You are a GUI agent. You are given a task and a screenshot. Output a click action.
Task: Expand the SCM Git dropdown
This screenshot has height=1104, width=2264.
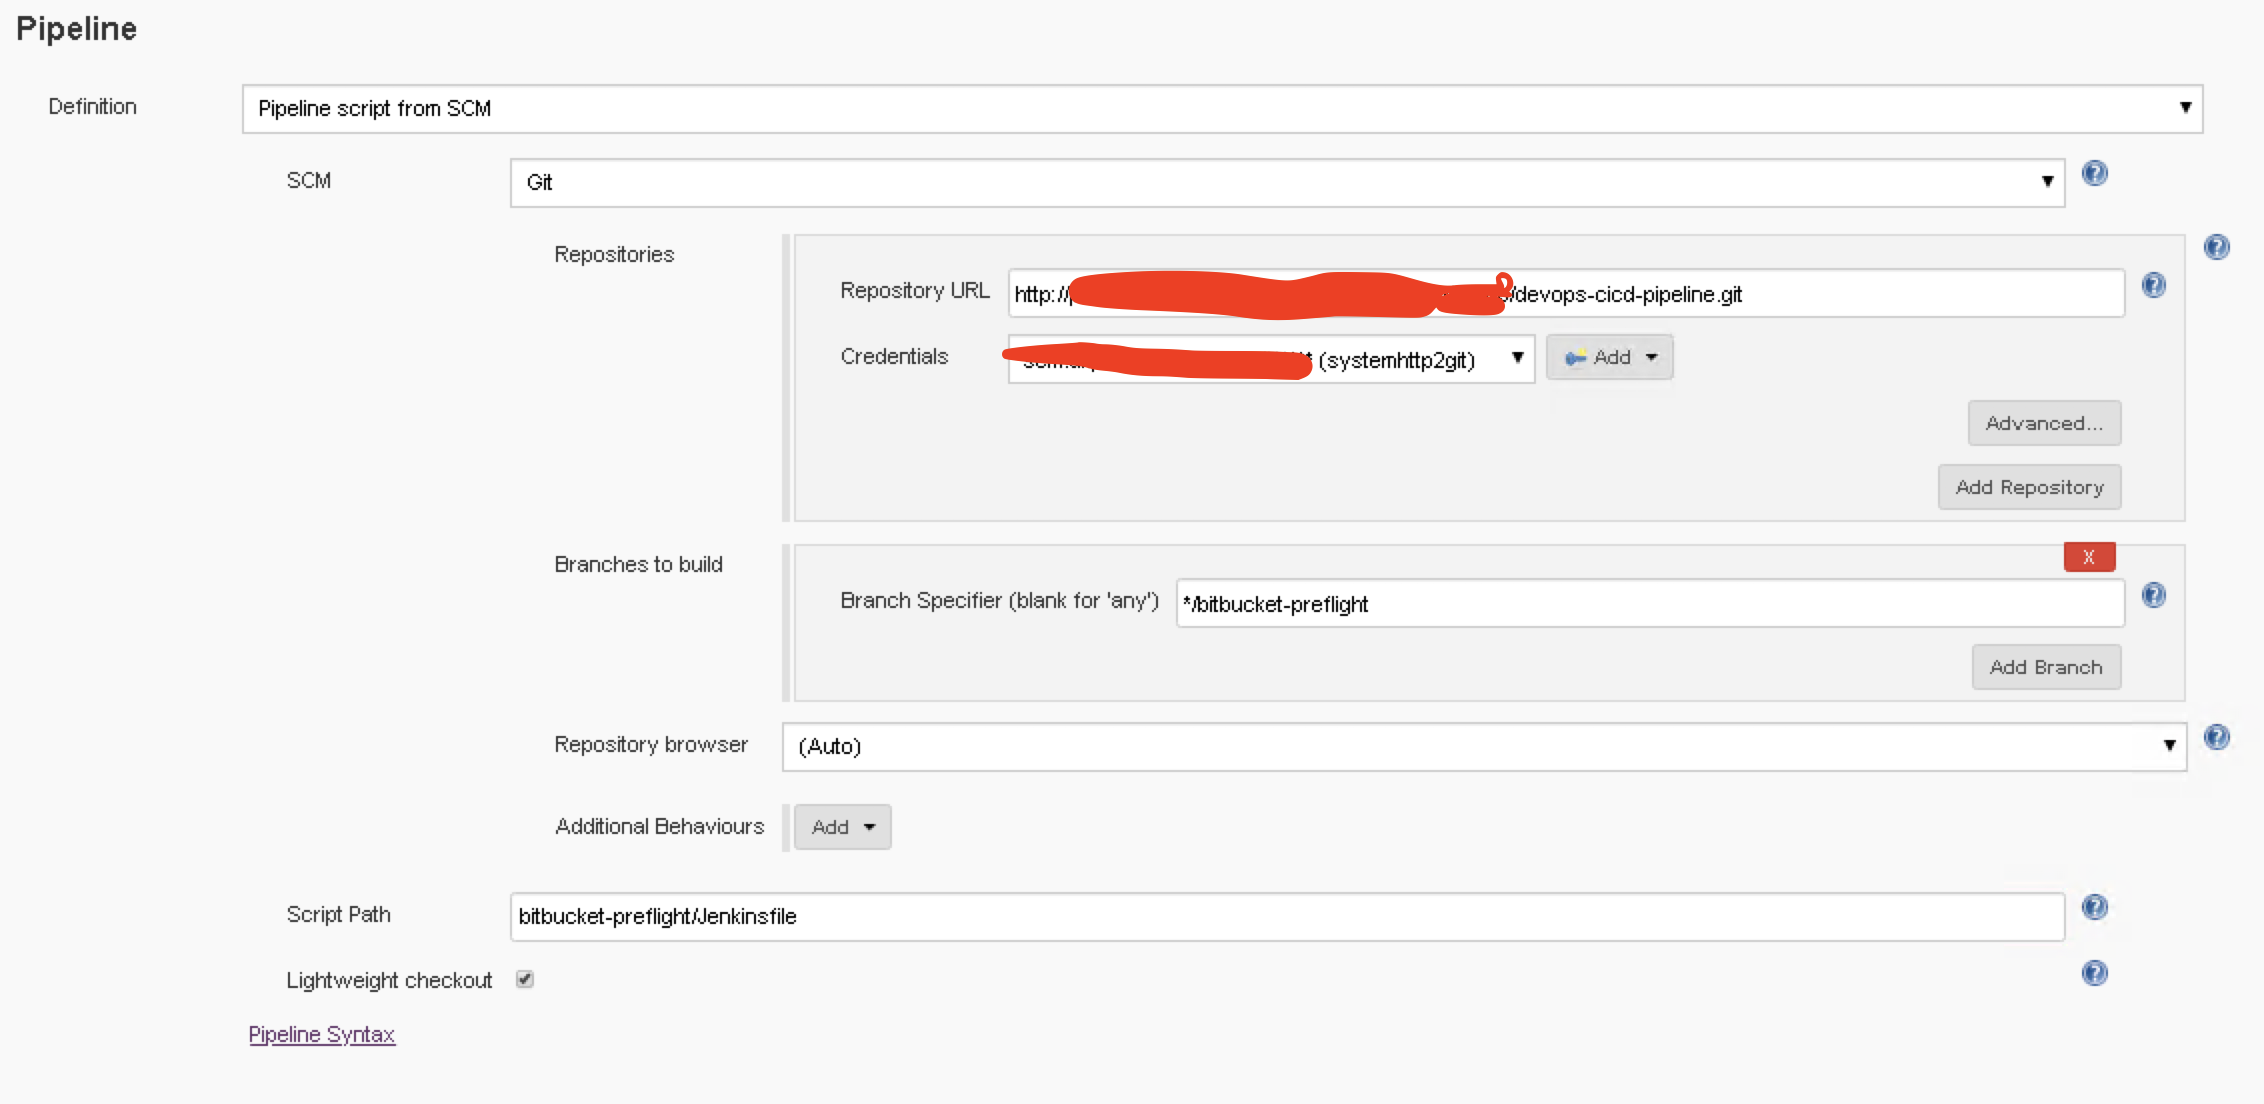[x=1287, y=183]
